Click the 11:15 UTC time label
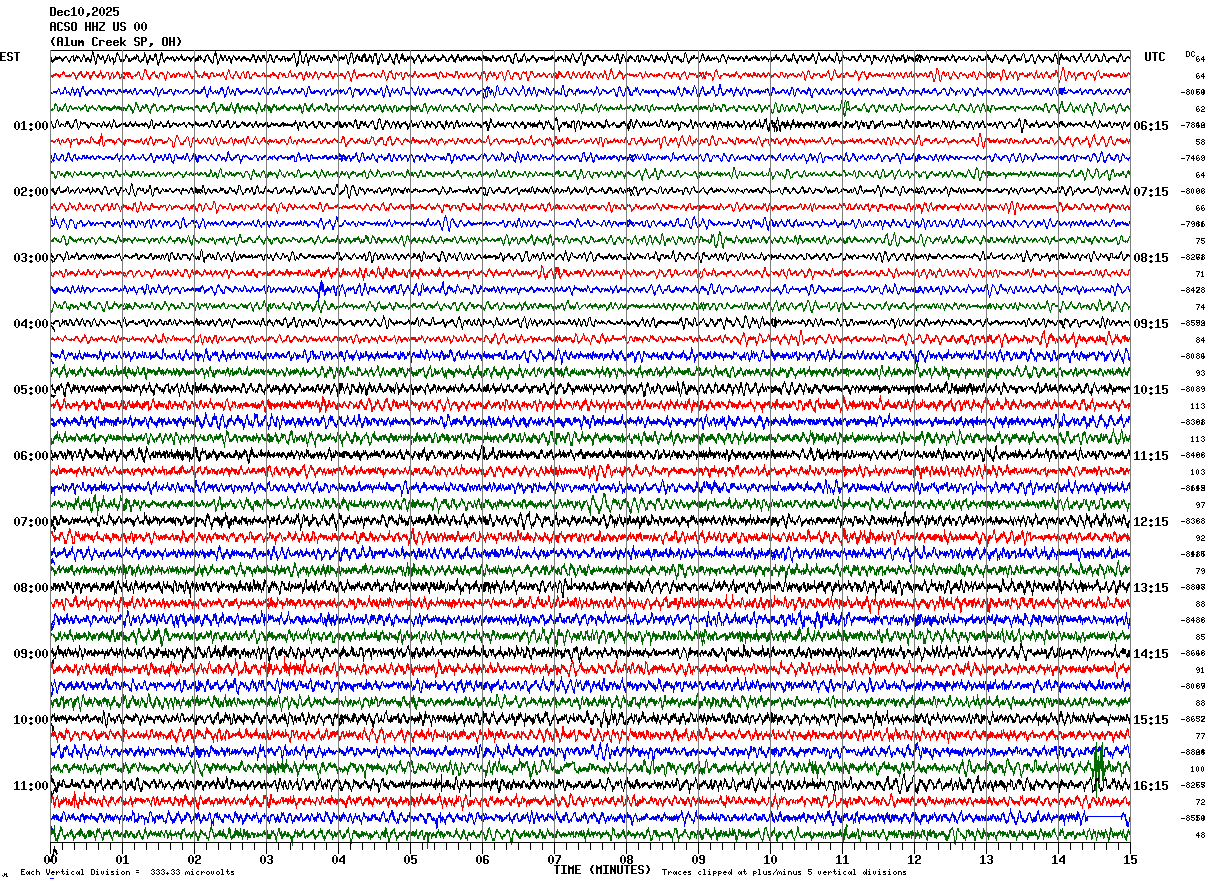The height and width of the screenshot is (886, 1210). (x=1151, y=456)
